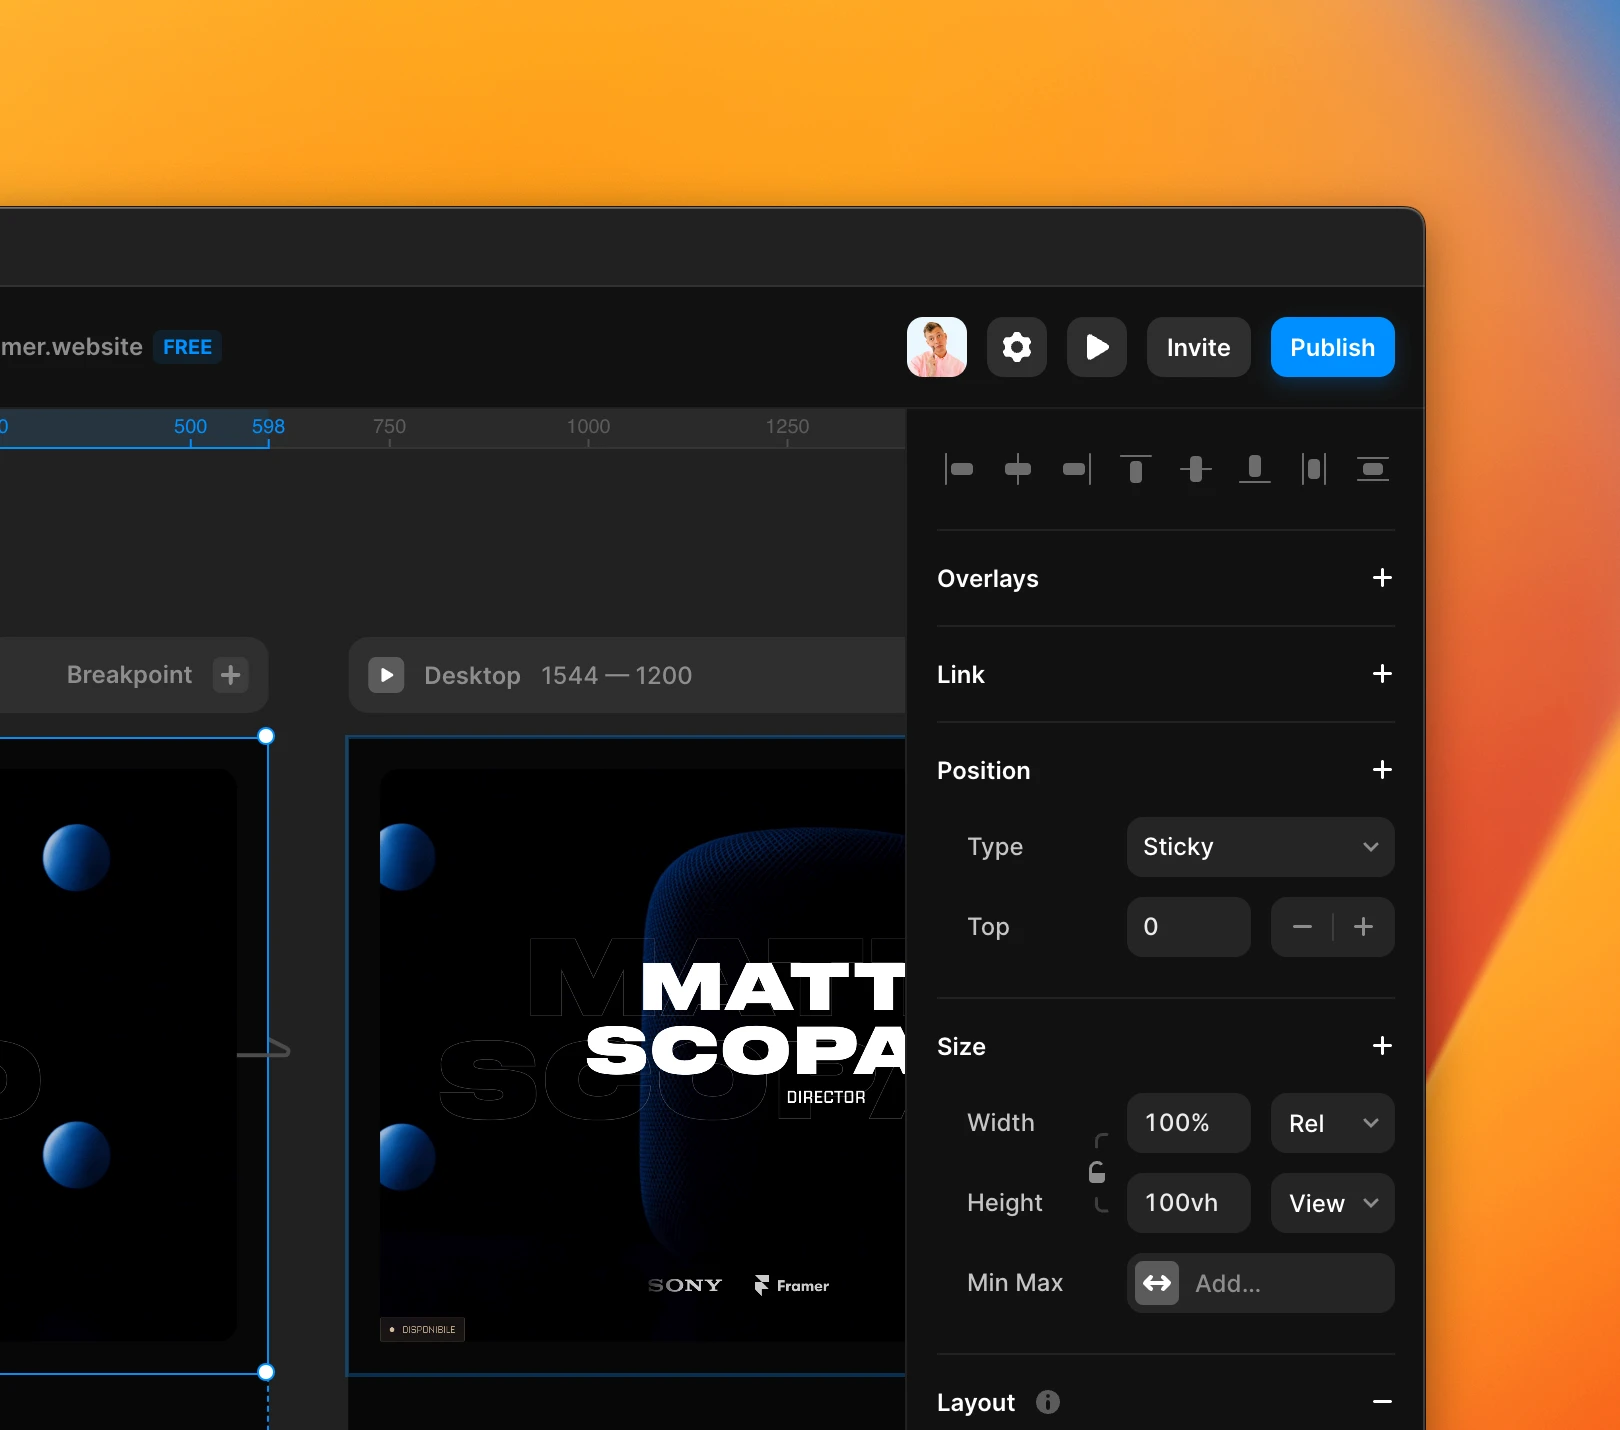The height and width of the screenshot is (1430, 1620).
Task: Toggle the aspect ratio lock icon
Action: (x=1097, y=1172)
